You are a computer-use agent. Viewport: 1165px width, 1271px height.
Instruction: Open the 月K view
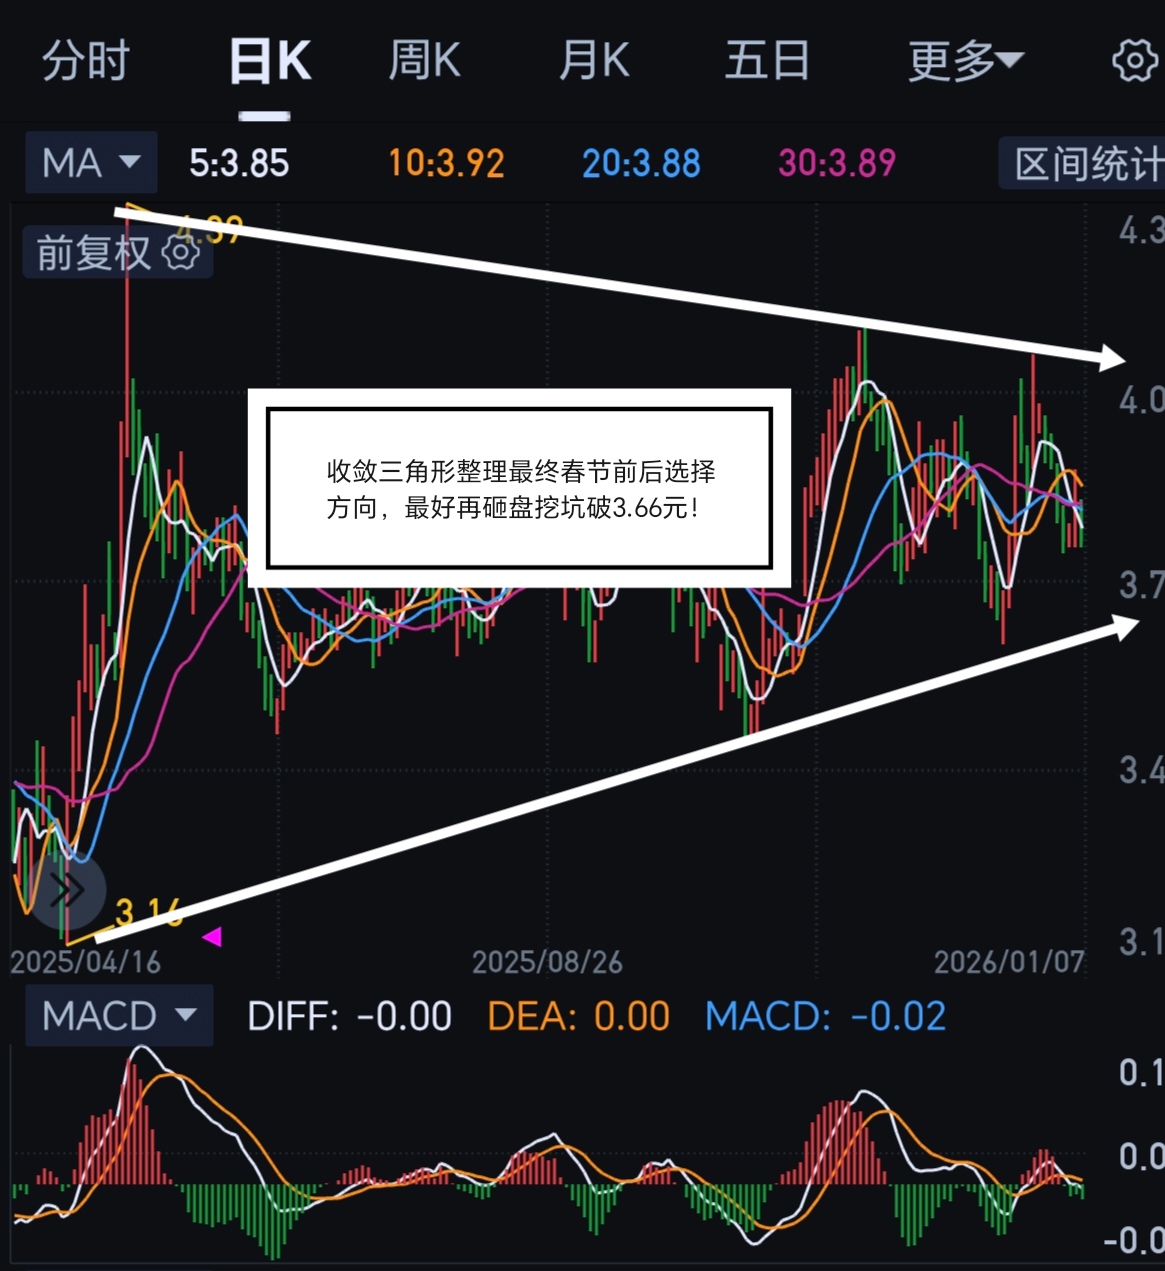coord(594,61)
